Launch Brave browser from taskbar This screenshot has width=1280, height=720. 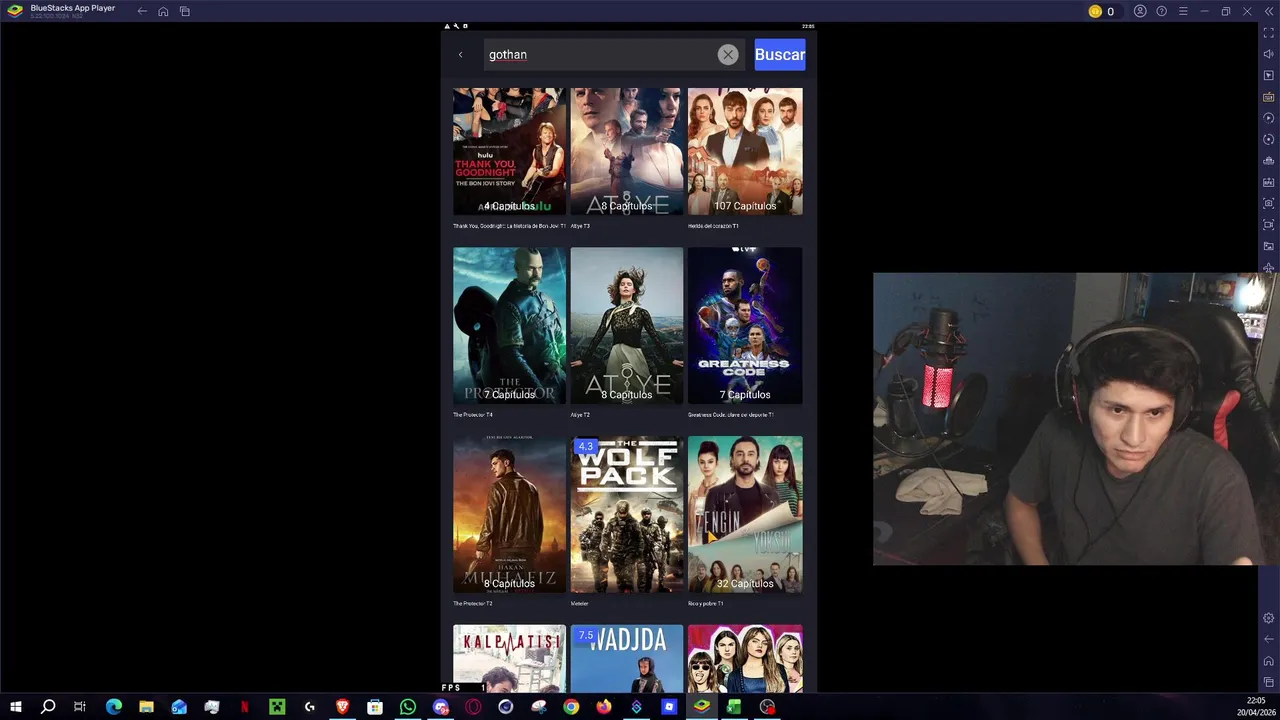click(342, 707)
